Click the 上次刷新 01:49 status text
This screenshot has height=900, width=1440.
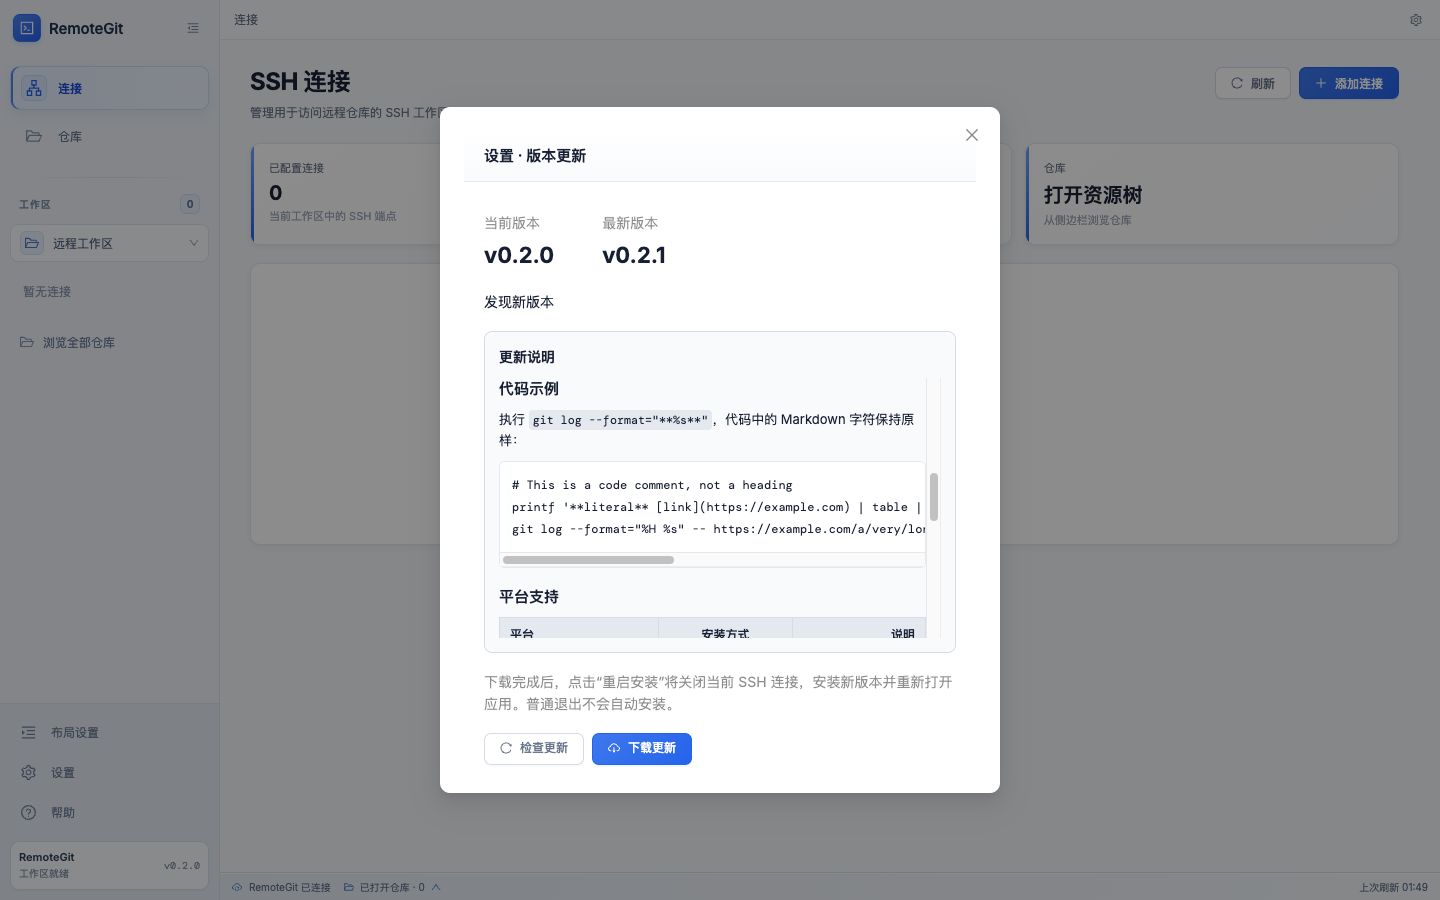[1393, 887]
